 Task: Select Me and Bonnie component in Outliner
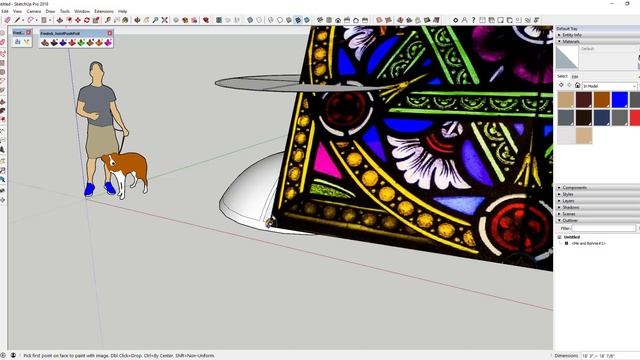pos(589,243)
